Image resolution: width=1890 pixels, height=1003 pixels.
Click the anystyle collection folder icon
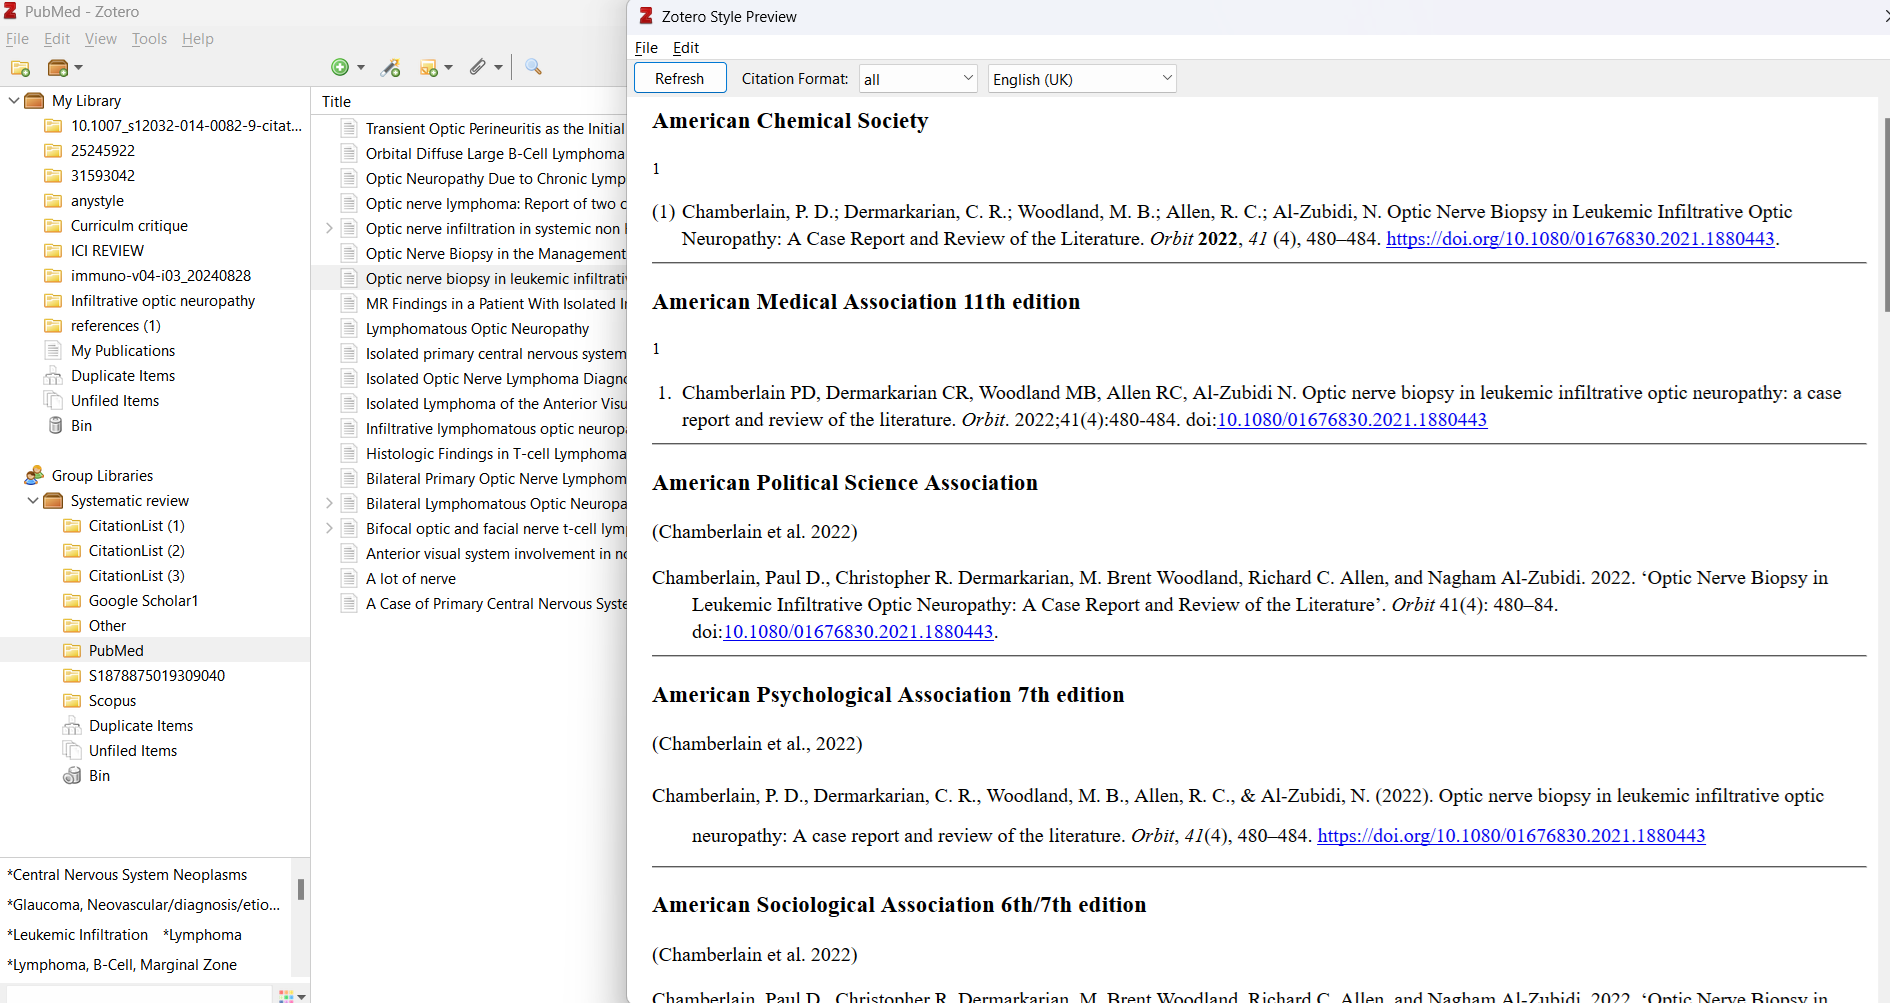tap(53, 201)
